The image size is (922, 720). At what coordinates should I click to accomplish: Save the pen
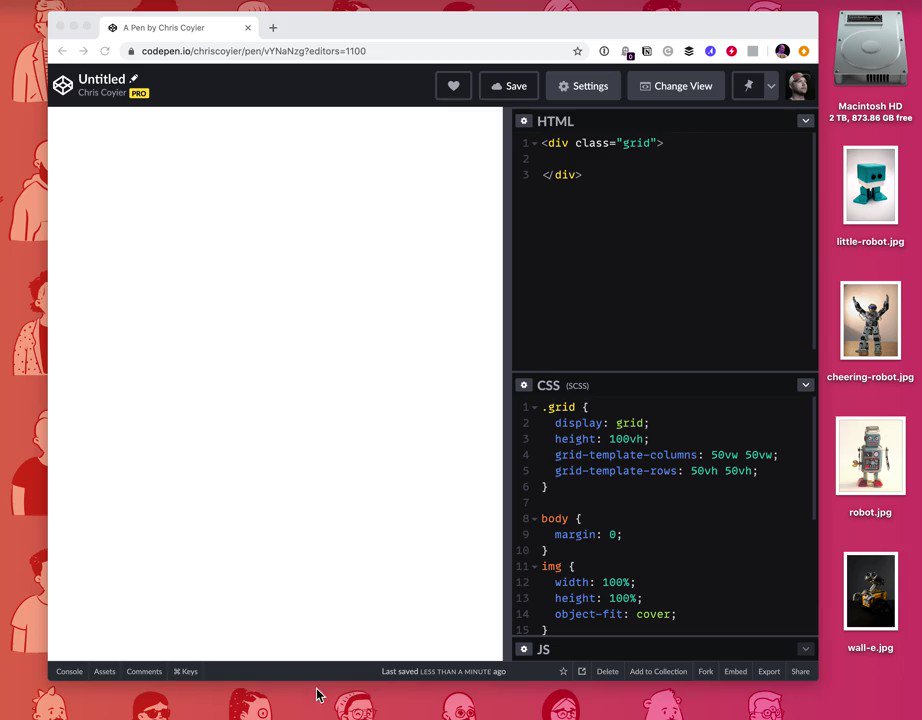(x=509, y=85)
